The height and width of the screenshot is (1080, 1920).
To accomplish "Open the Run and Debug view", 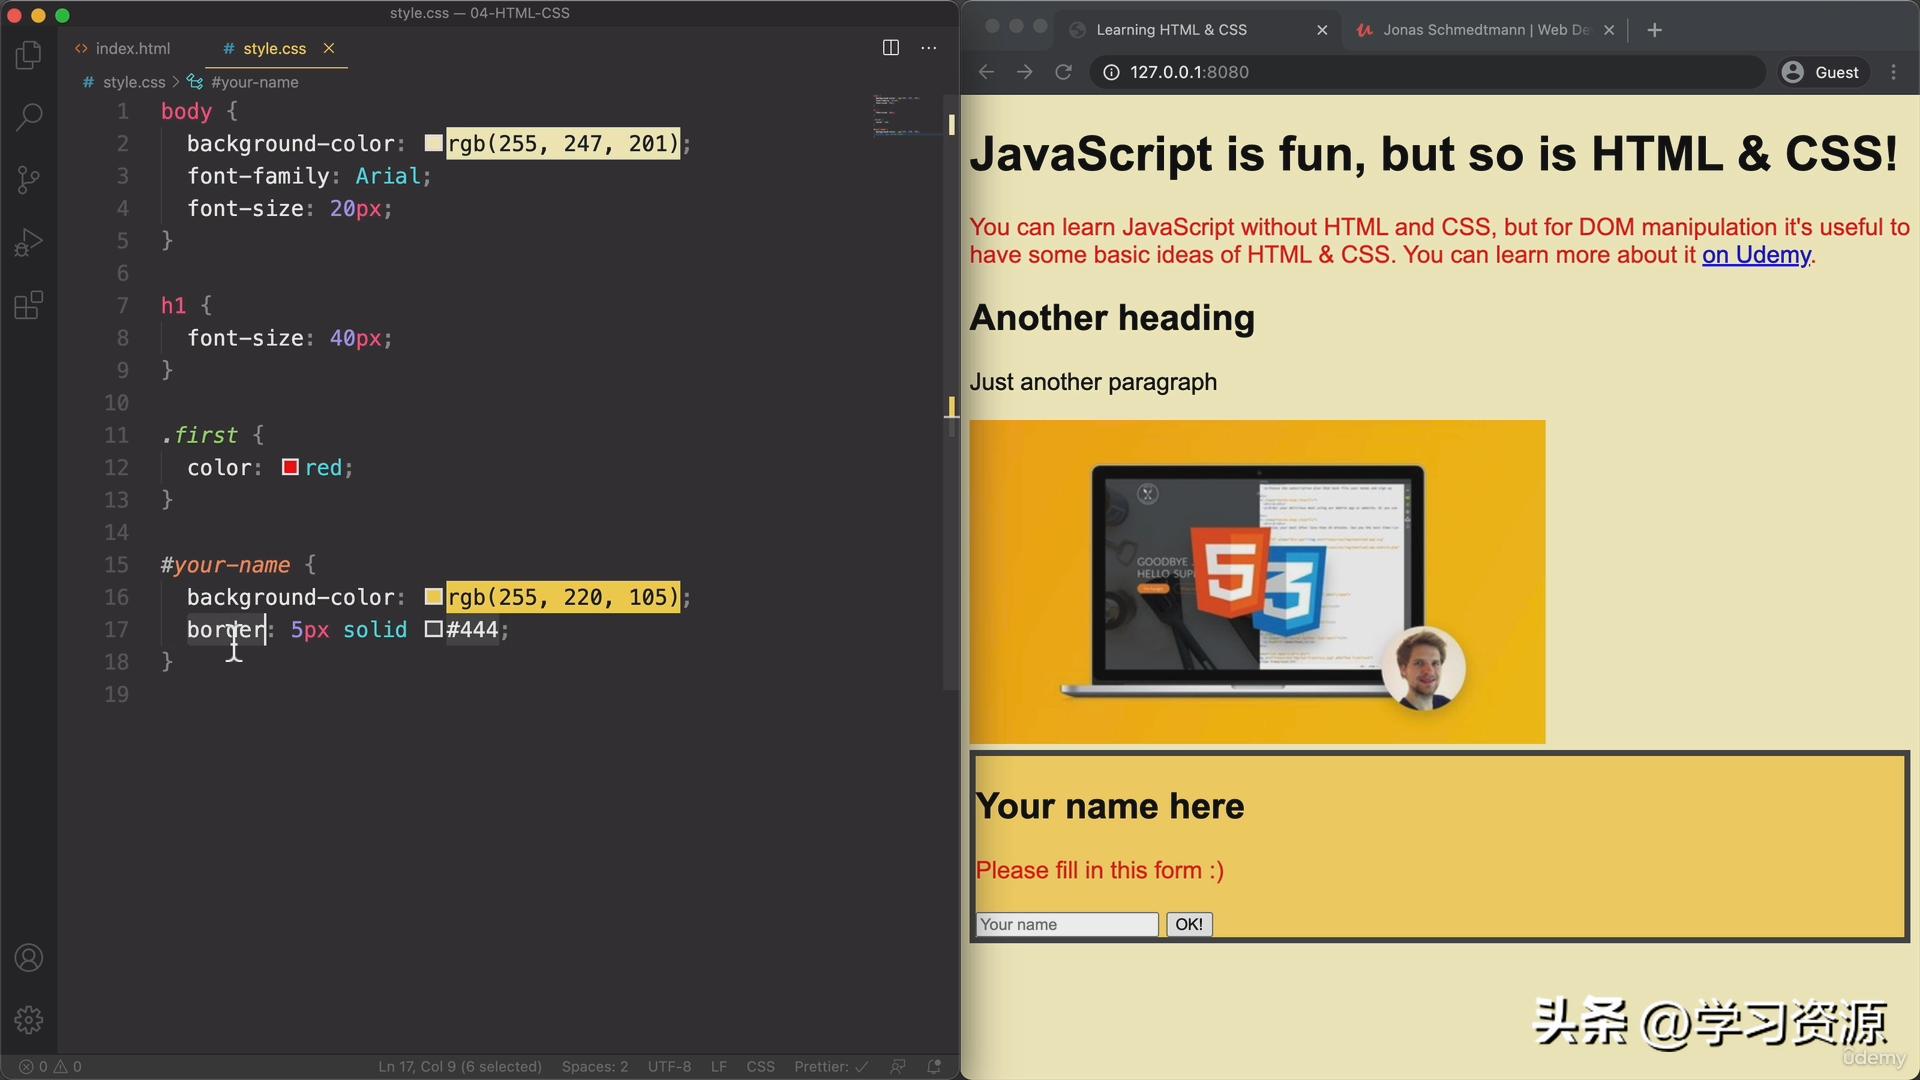I will click(28, 241).
